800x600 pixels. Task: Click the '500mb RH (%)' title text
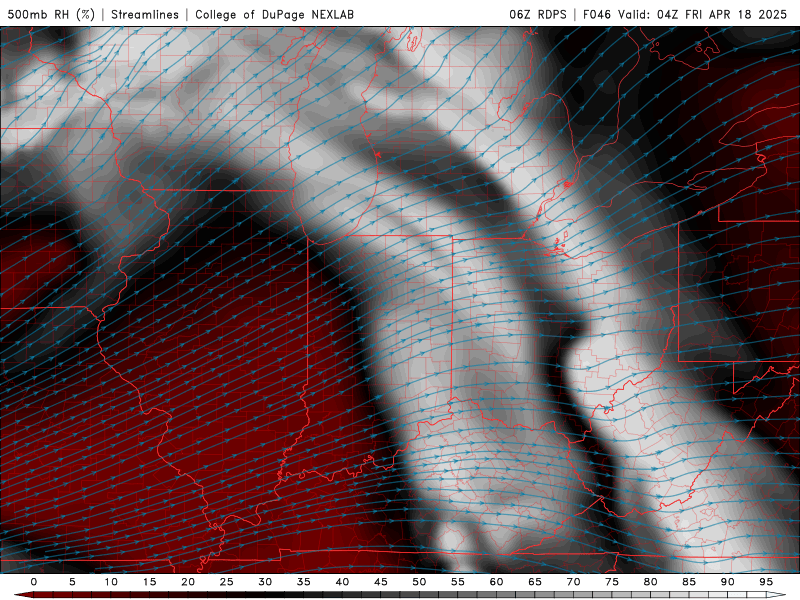(x=52, y=14)
